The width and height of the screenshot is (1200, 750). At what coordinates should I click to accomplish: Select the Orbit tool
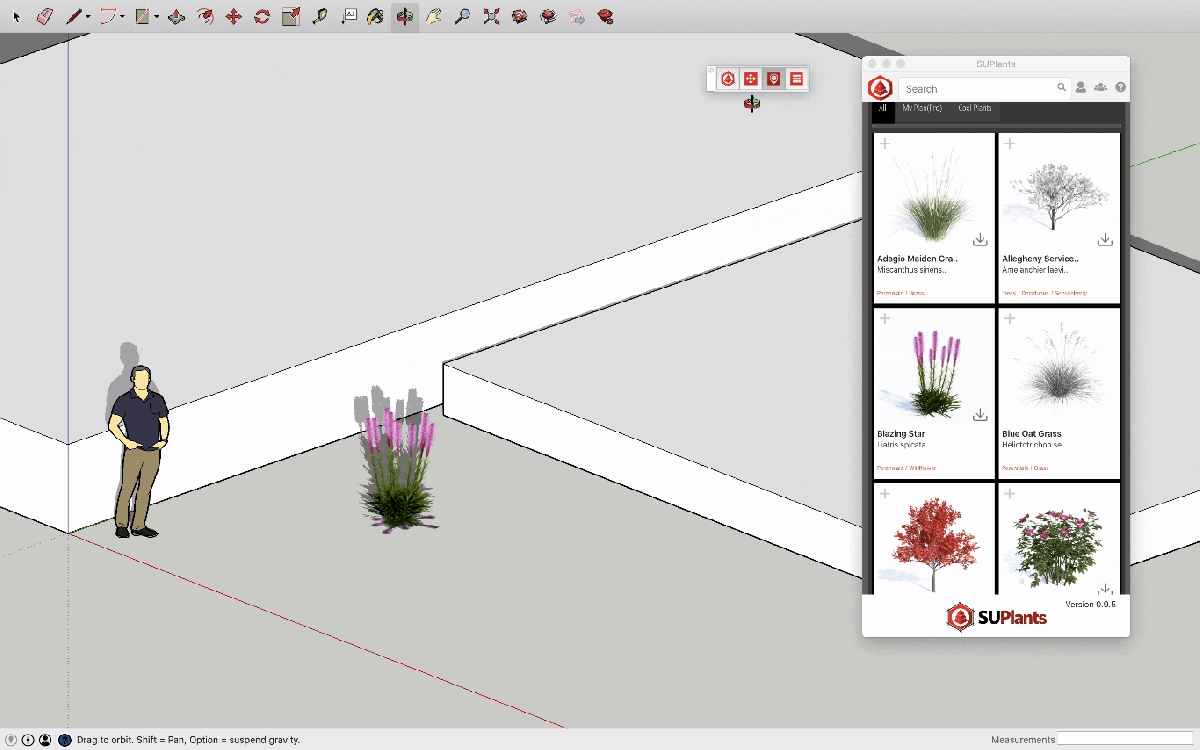(x=404, y=16)
